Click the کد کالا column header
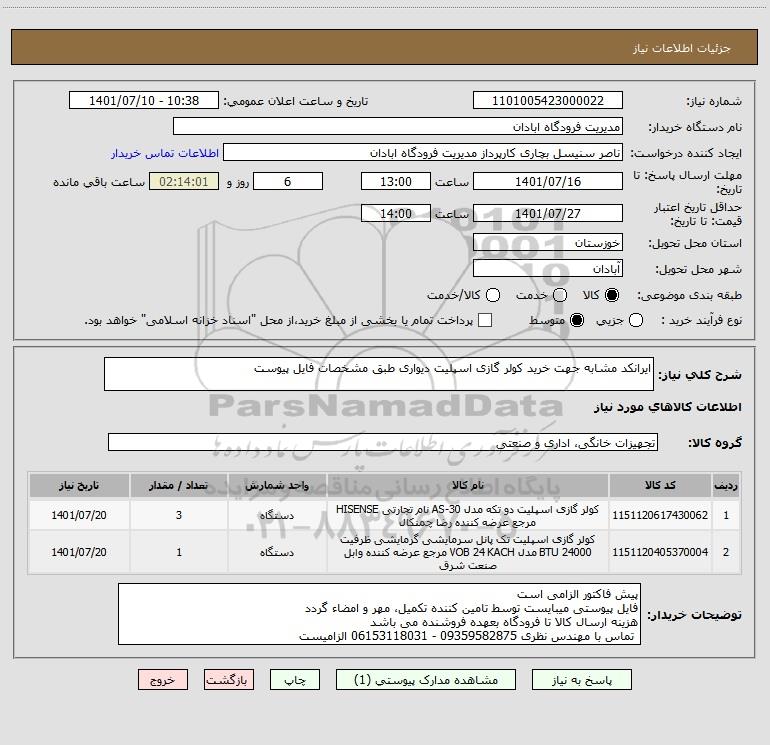770x745 pixels. (x=660, y=486)
